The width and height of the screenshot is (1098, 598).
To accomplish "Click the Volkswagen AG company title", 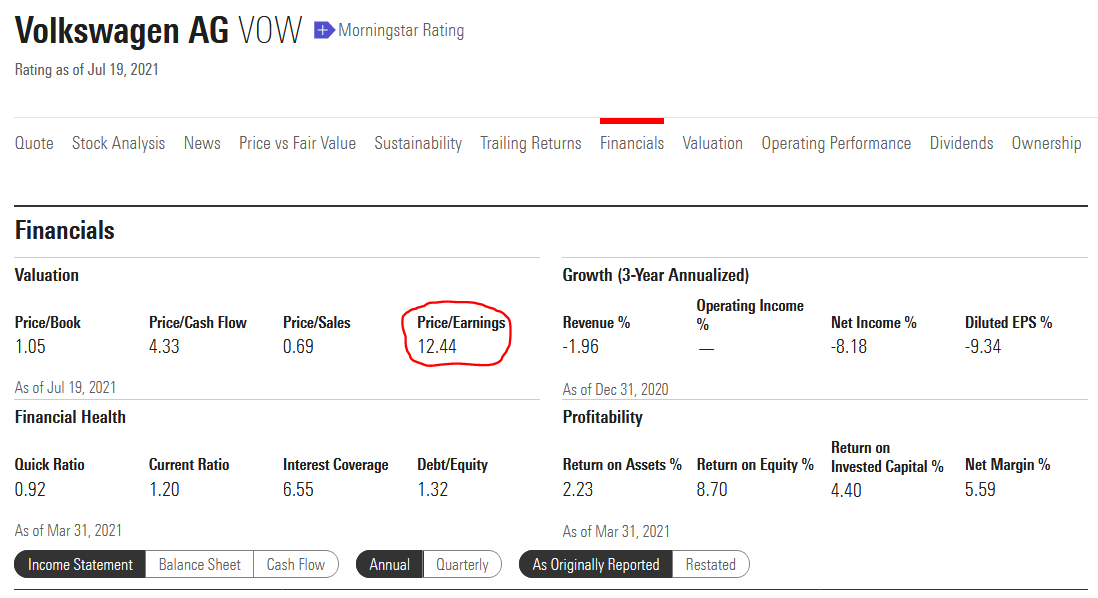I will pos(122,31).
